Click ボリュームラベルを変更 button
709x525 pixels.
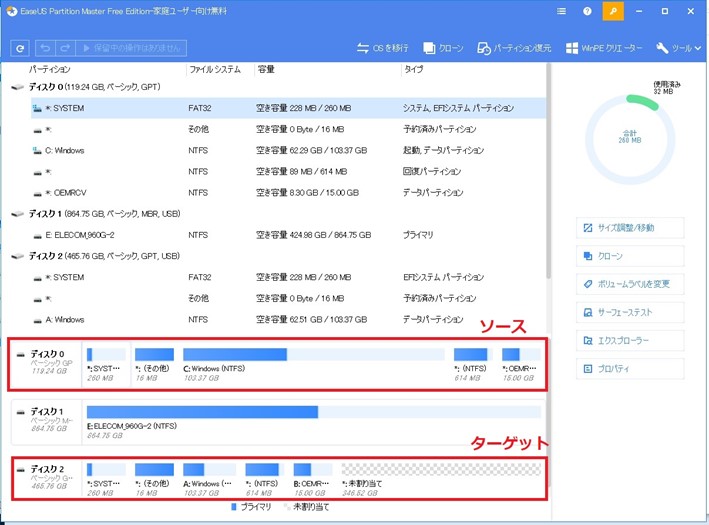tap(630, 284)
